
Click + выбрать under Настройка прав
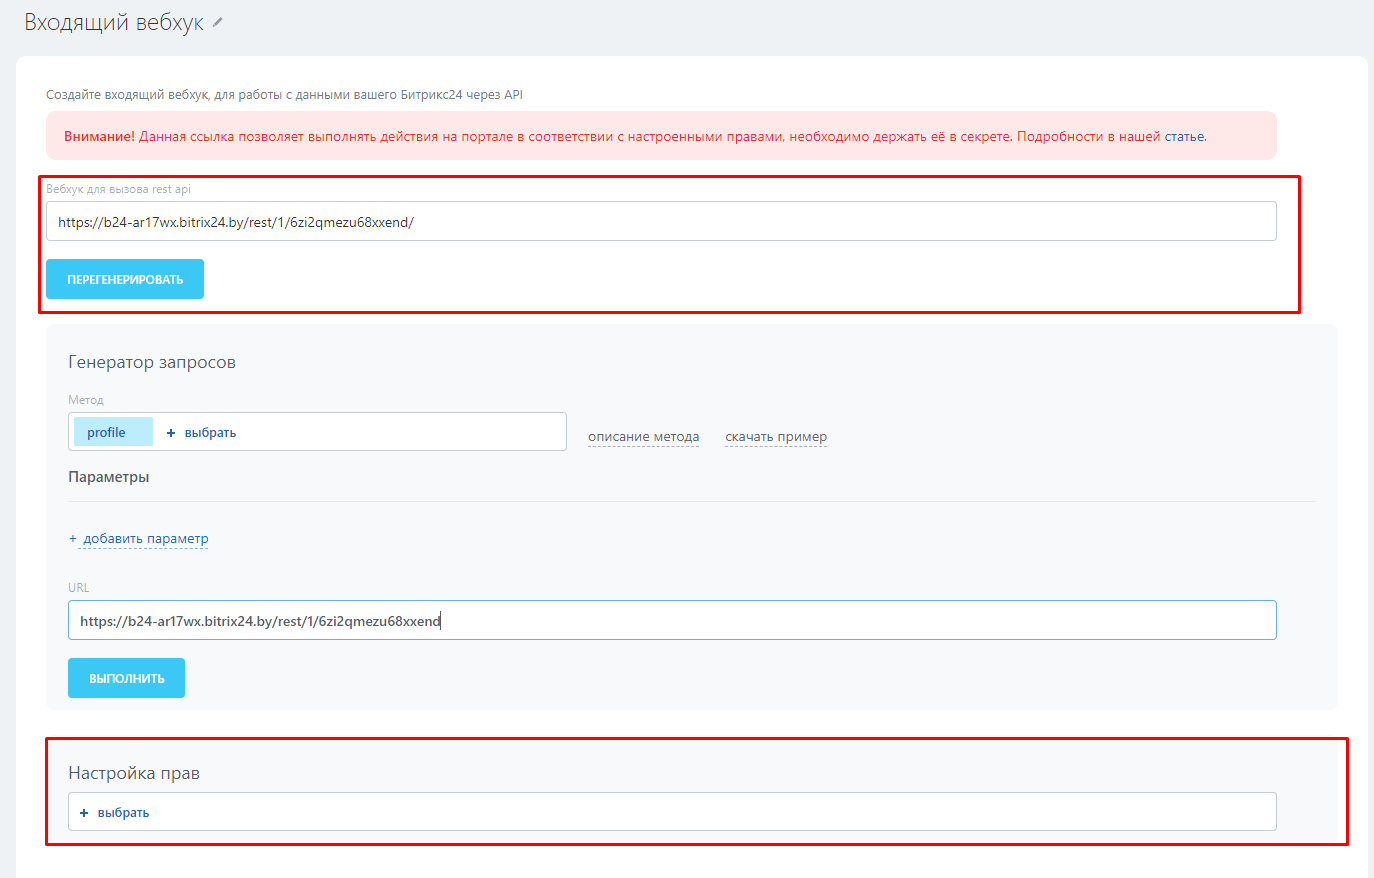(x=114, y=813)
